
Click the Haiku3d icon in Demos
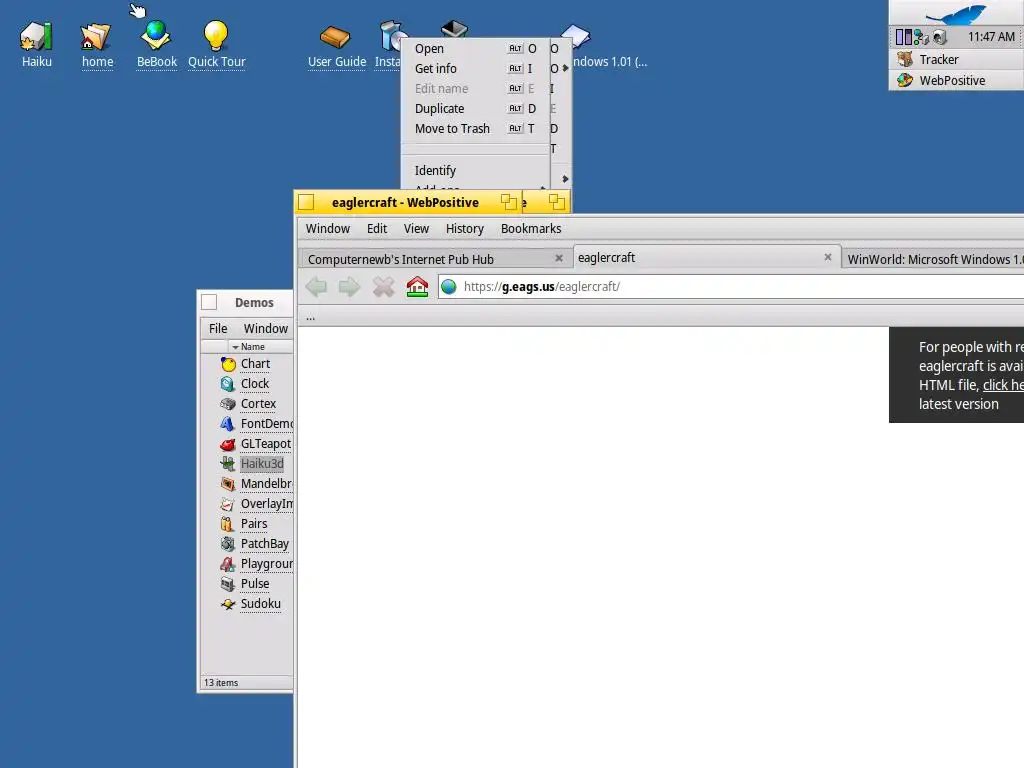pyautogui.click(x=228, y=464)
